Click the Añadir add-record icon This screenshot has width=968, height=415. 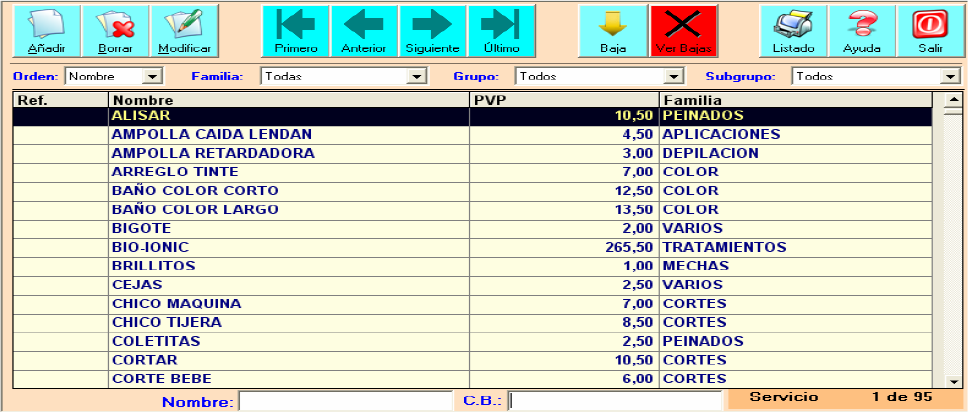pyautogui.click(x=46, y=31)
